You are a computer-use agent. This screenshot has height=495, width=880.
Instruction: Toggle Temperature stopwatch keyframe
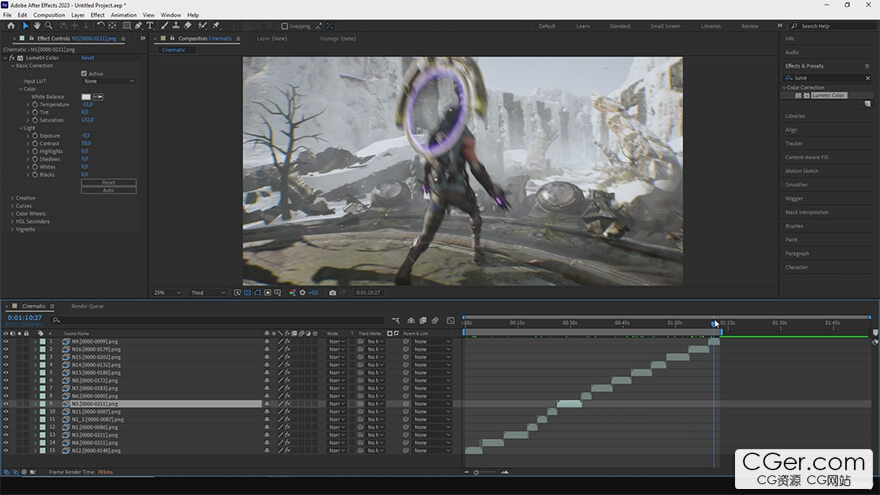[35, 104]
